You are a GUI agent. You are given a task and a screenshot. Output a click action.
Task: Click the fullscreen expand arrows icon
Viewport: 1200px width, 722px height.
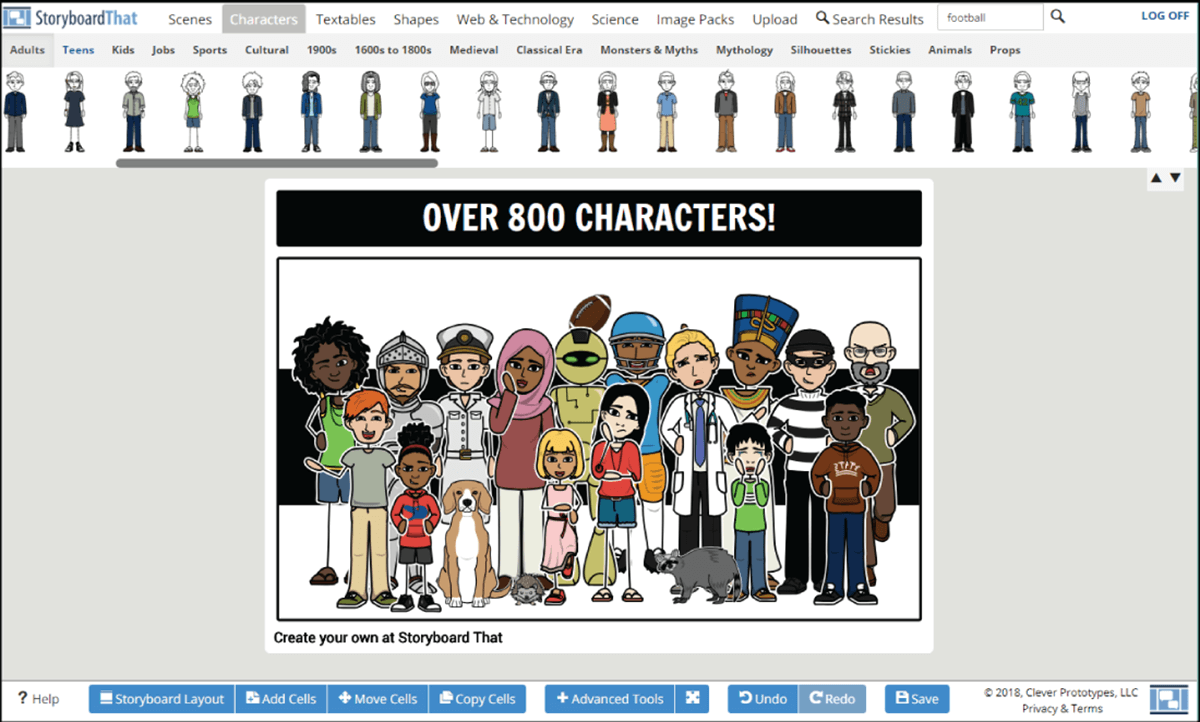point(692,699)
